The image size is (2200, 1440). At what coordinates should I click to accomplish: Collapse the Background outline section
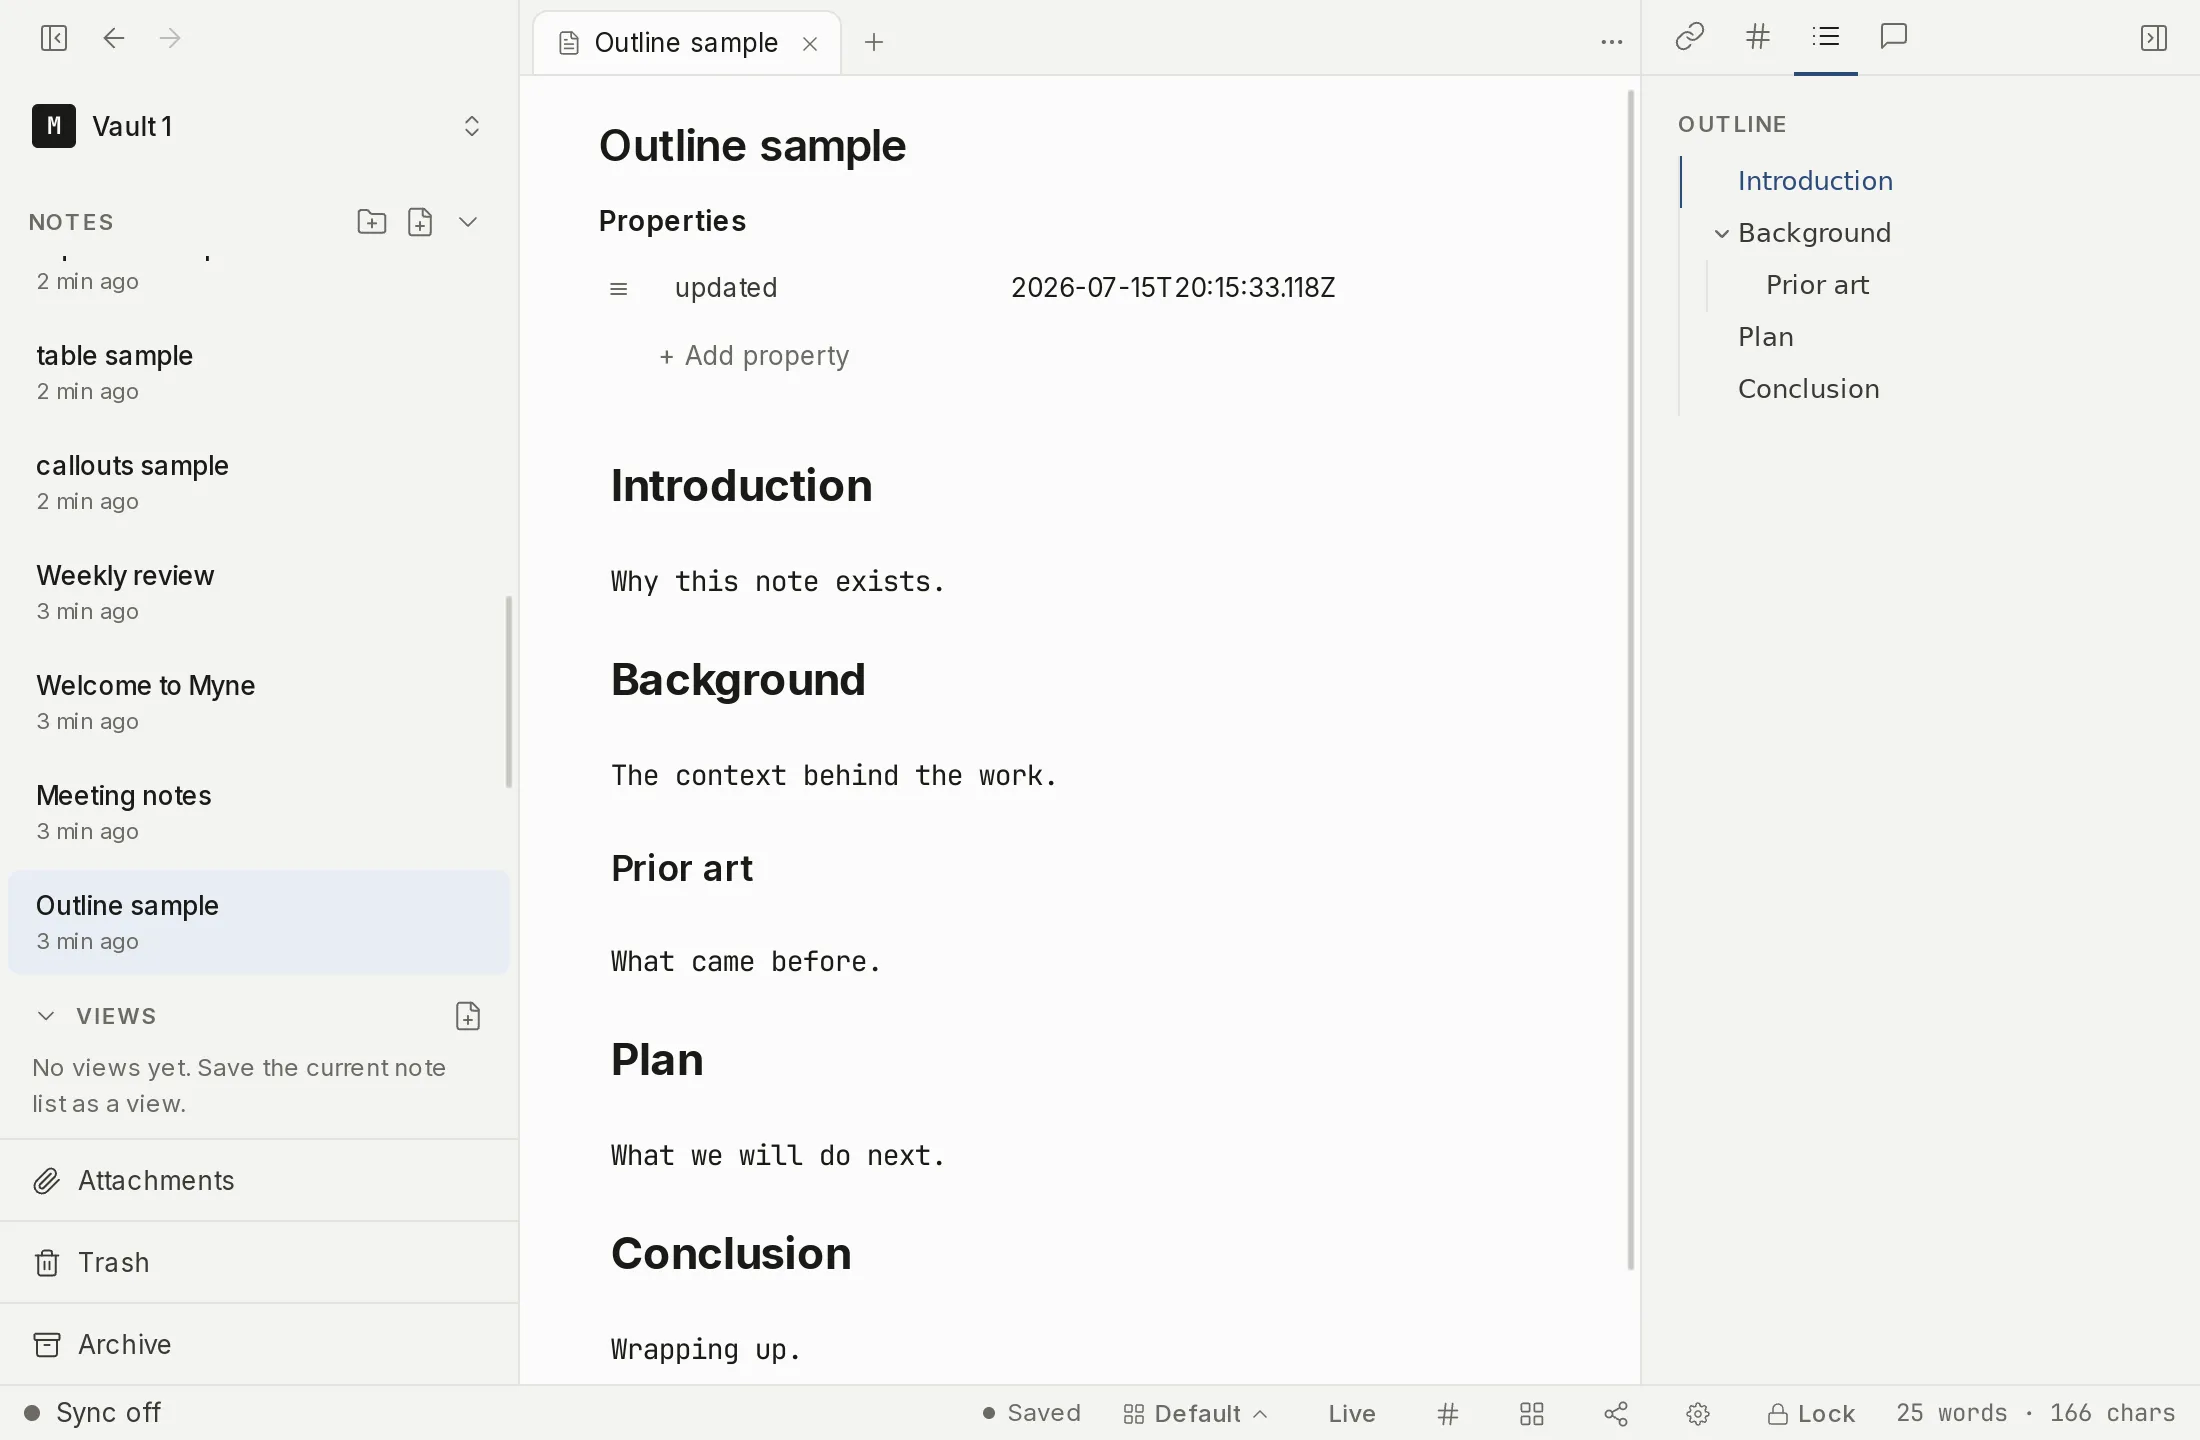tap(1721, 233)
